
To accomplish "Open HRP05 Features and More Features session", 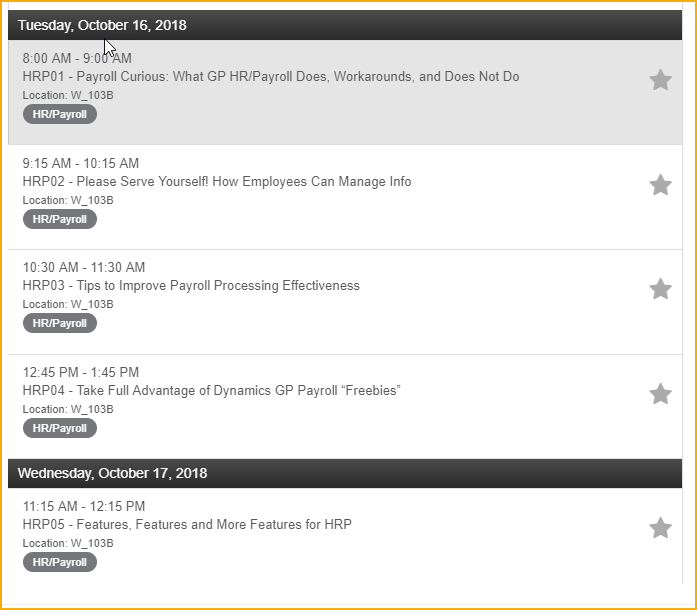I will [187, 524].
